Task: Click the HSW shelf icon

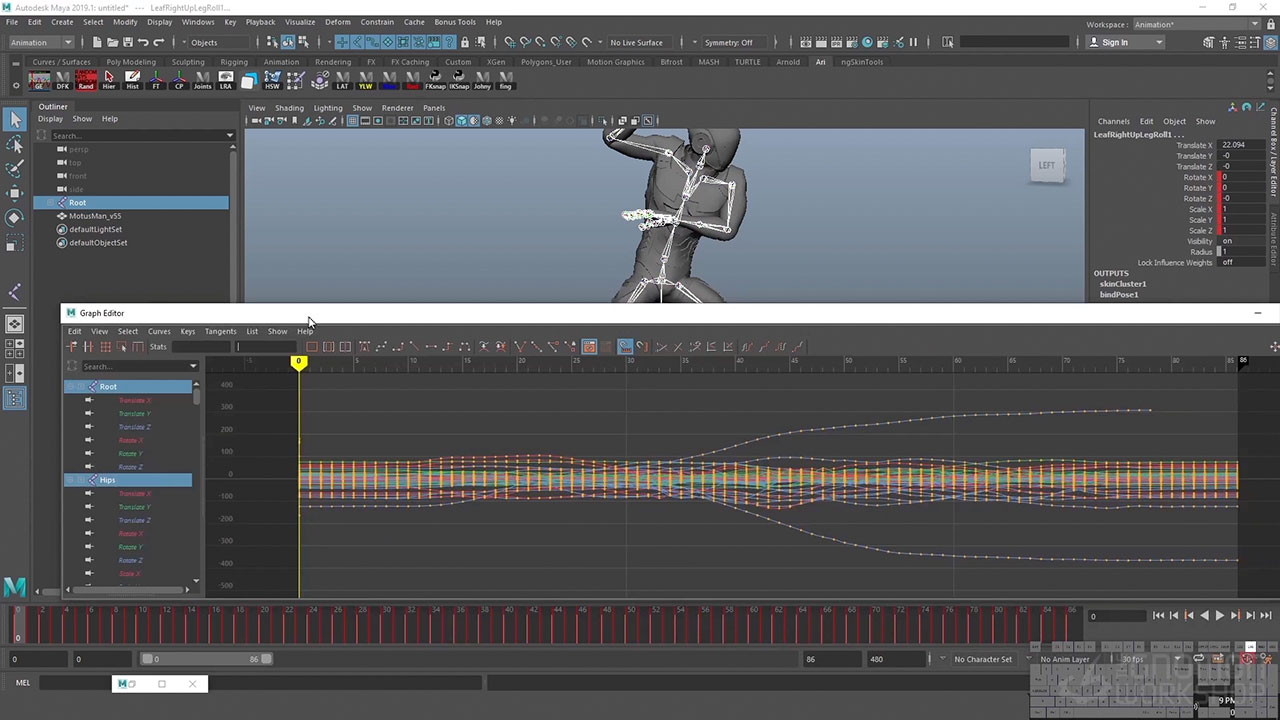Action: [272, 80]
